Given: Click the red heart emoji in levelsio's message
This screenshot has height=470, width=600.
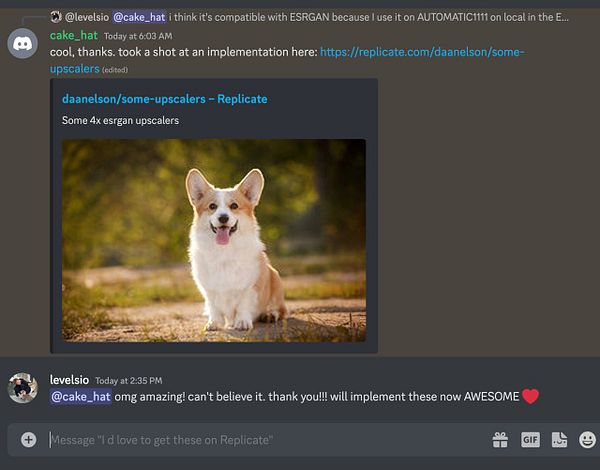Looking at the screenshot, I should 530,396.
